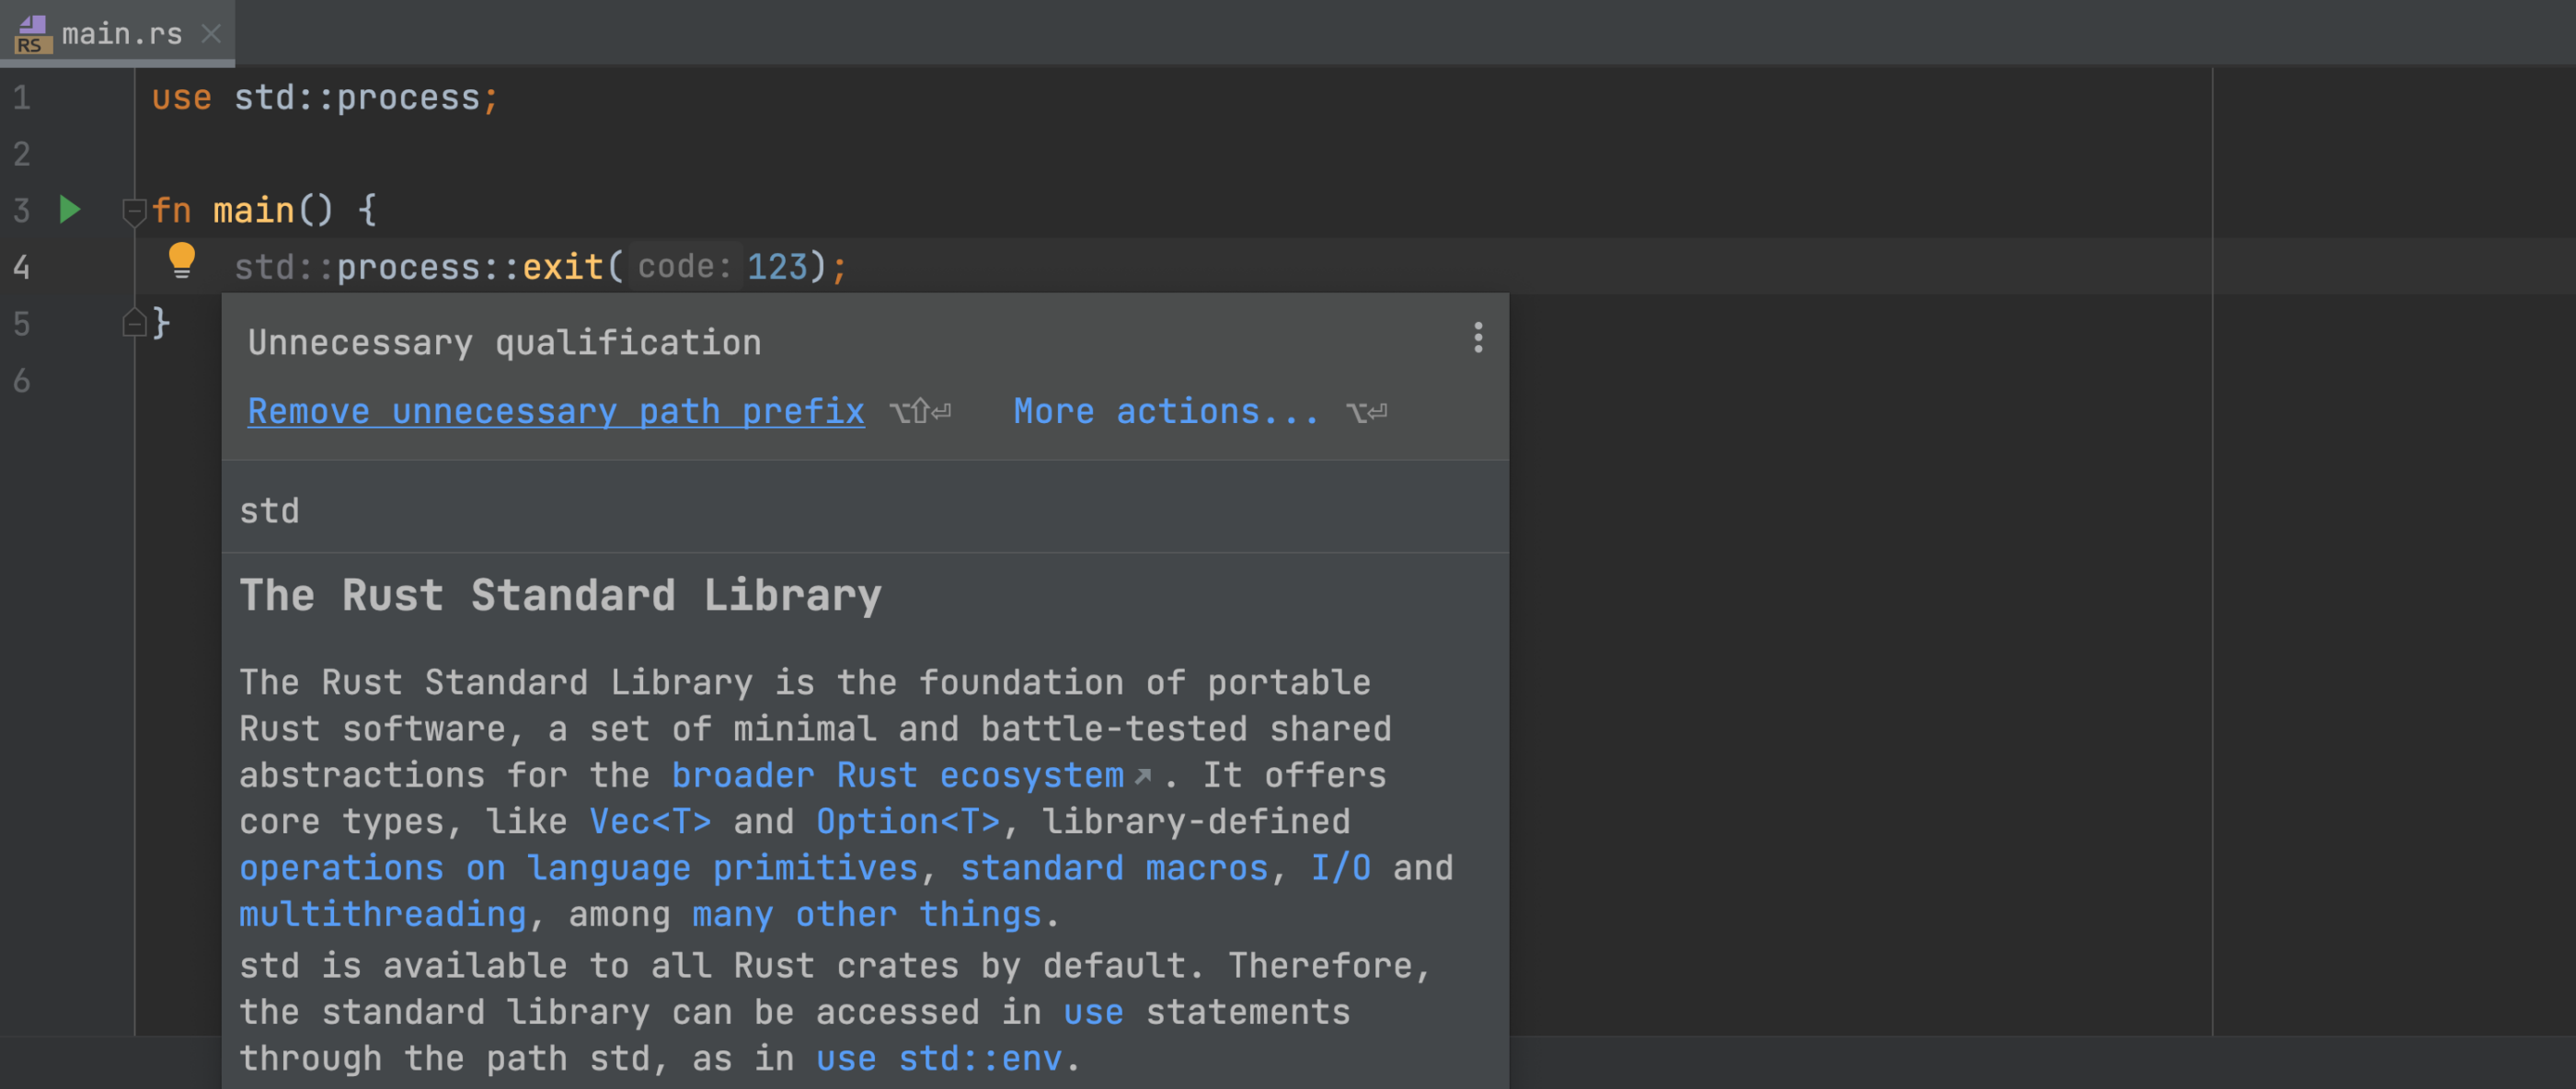Open the I/O documentation link
The height and width of the screenshot is (1089, 2576).
click(1341, 868)
